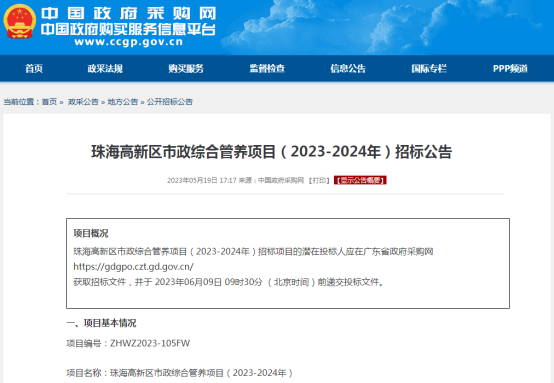Go to 购买服务 in the navigation bar
554x383 pixels.
pos(186,69)
